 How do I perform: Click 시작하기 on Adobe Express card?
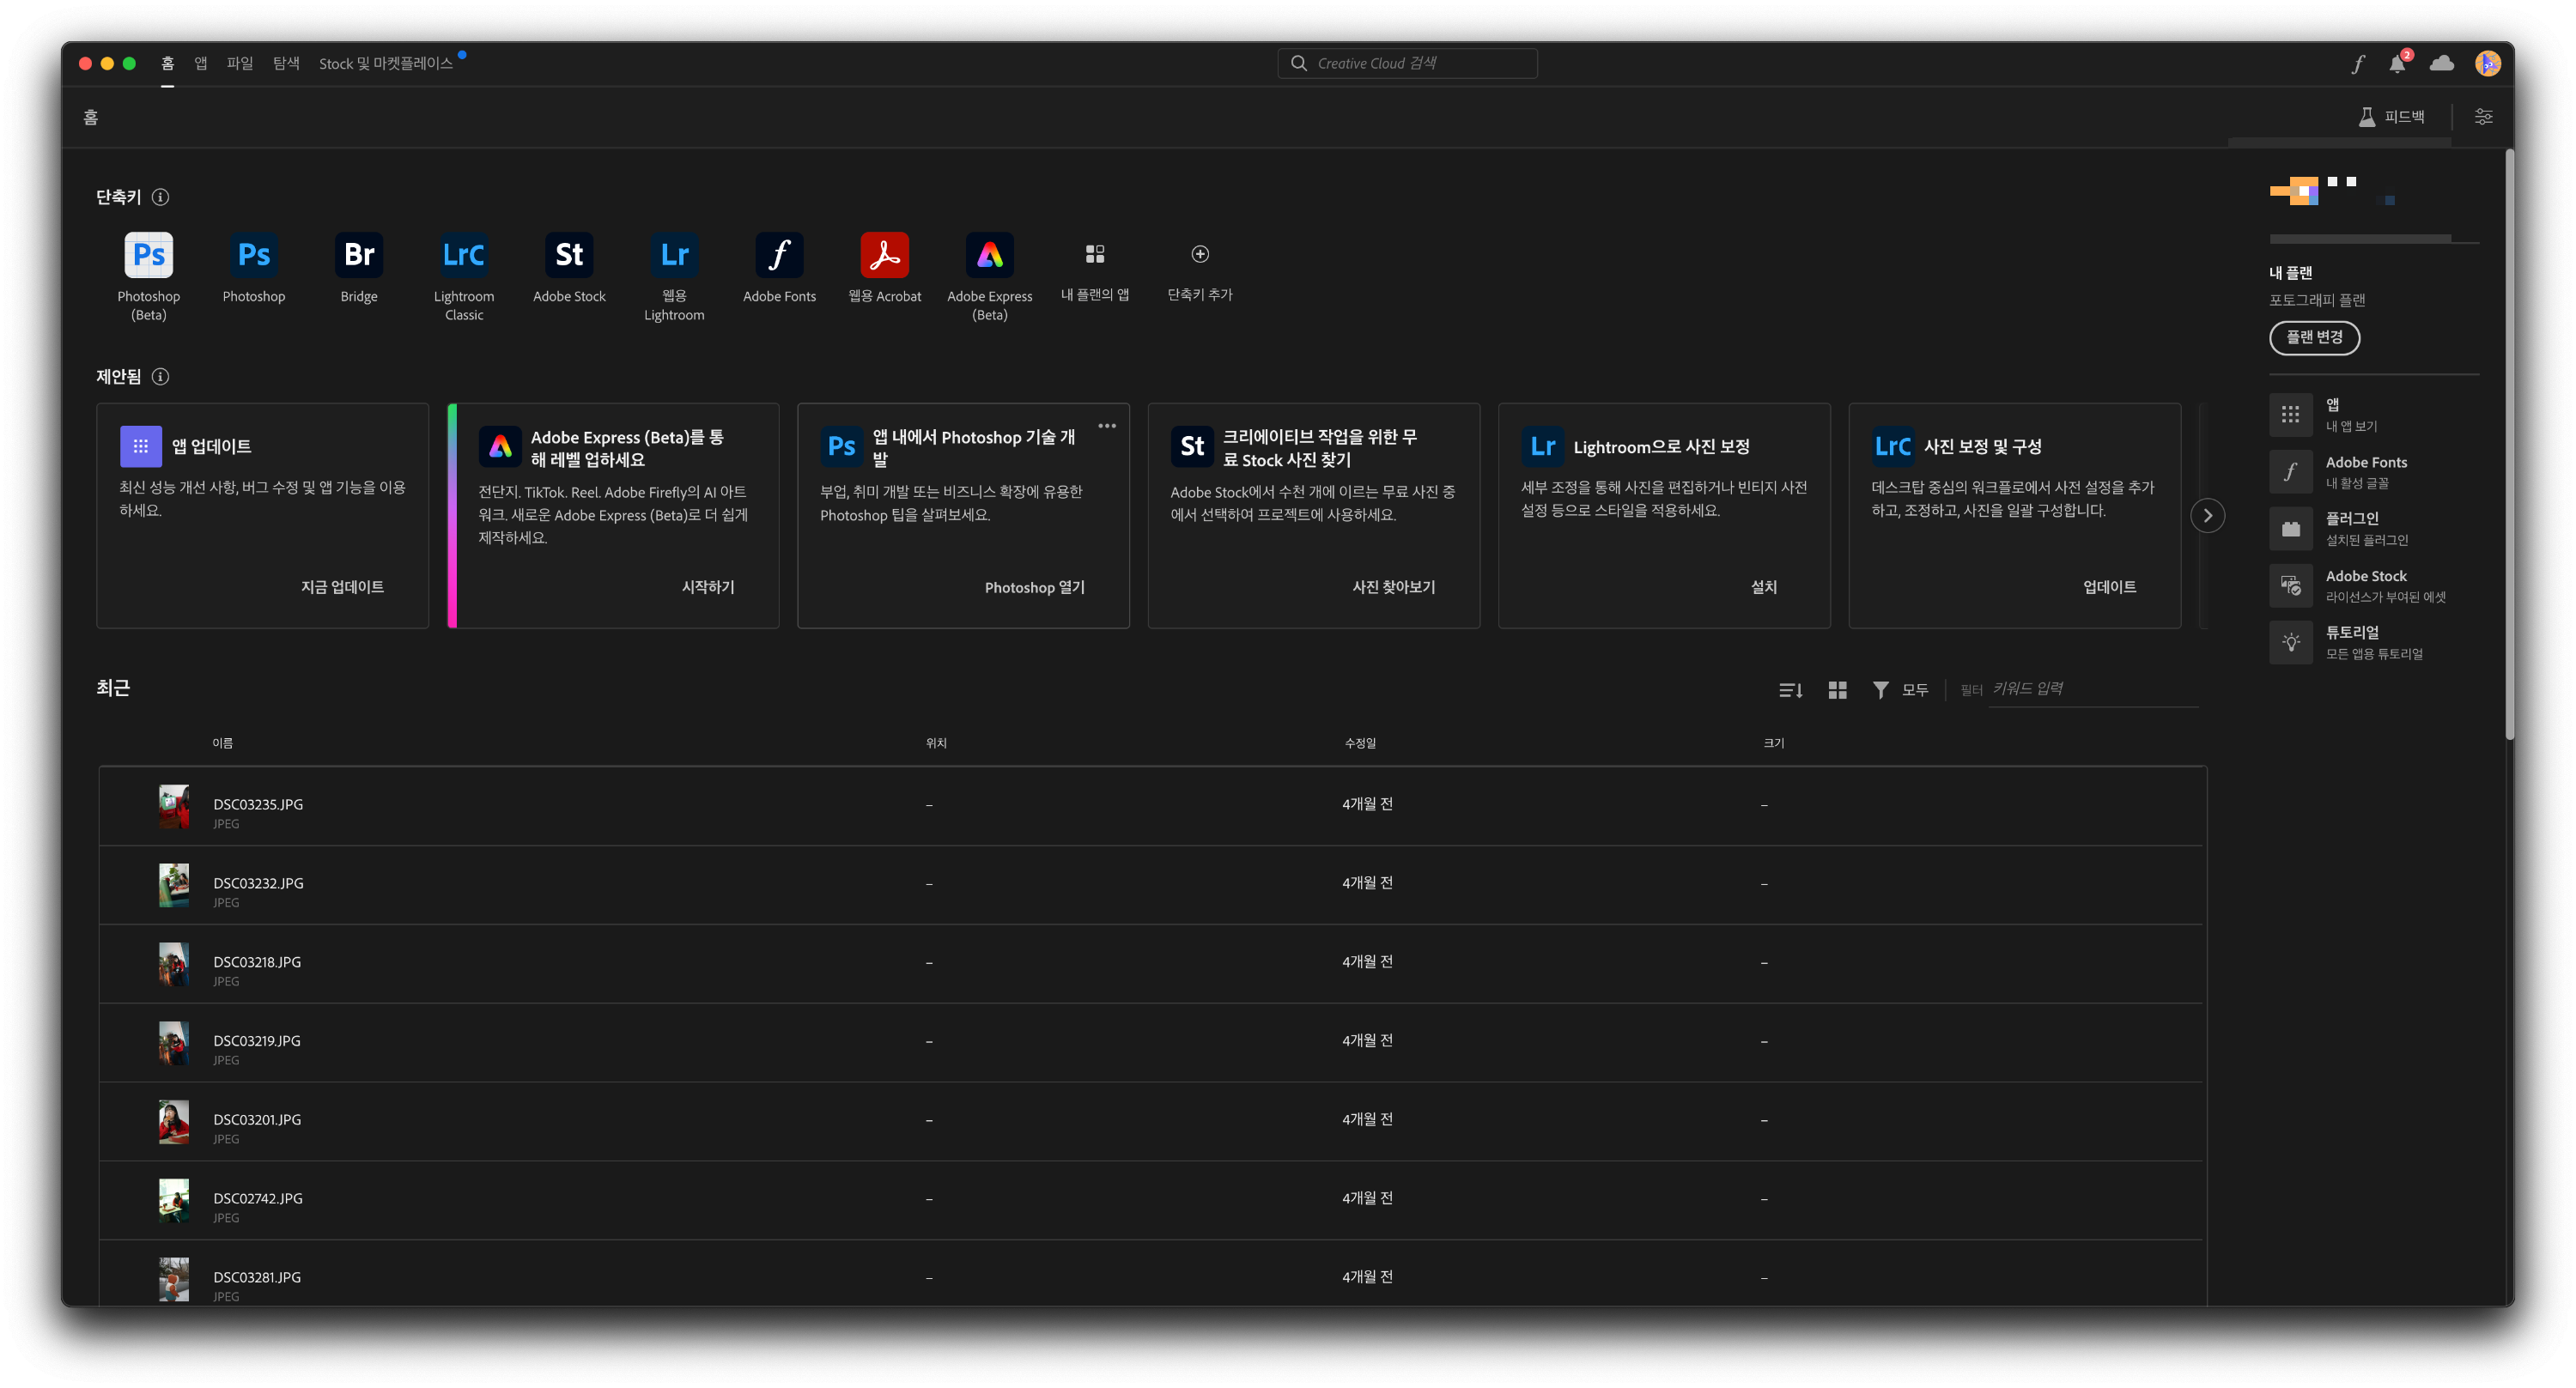pyautogui.click(x=708, y=587)
